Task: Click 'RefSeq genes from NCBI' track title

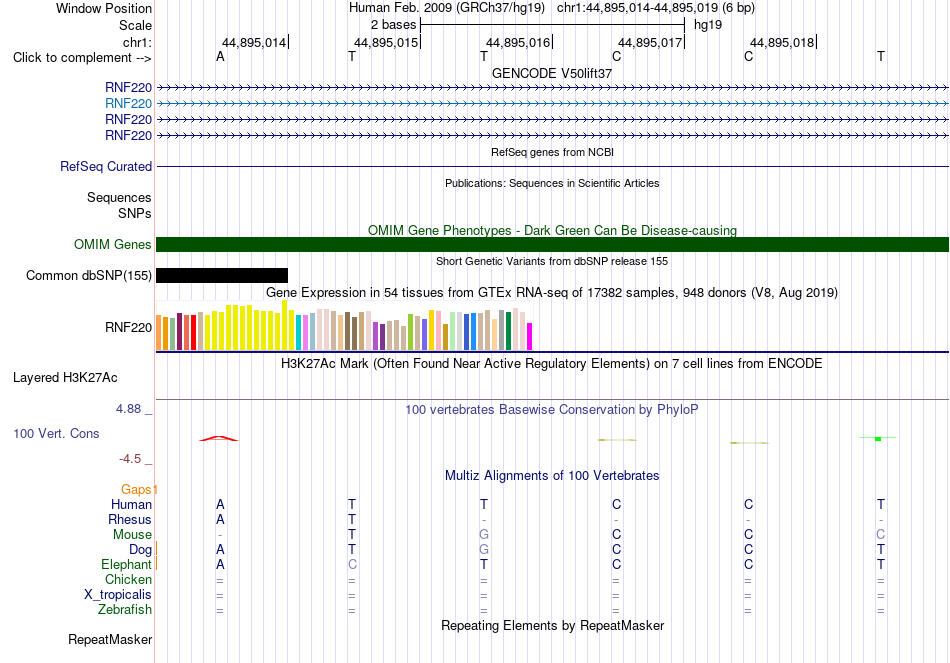Action: (x=552, y=152)
